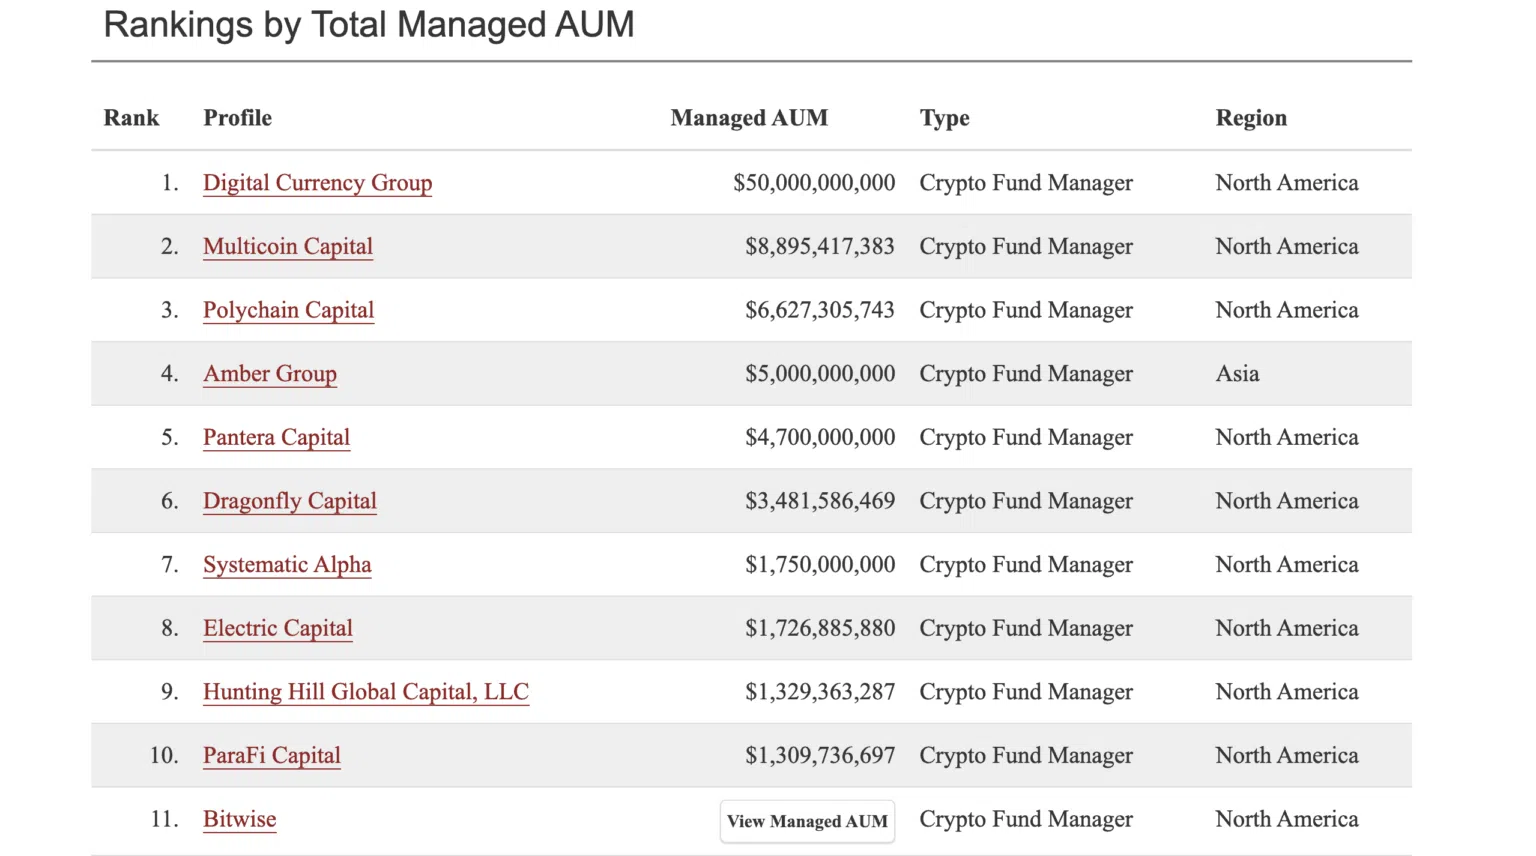Open the Digital Currency Group profile link
1536x856 pixels.
point(317,183)
